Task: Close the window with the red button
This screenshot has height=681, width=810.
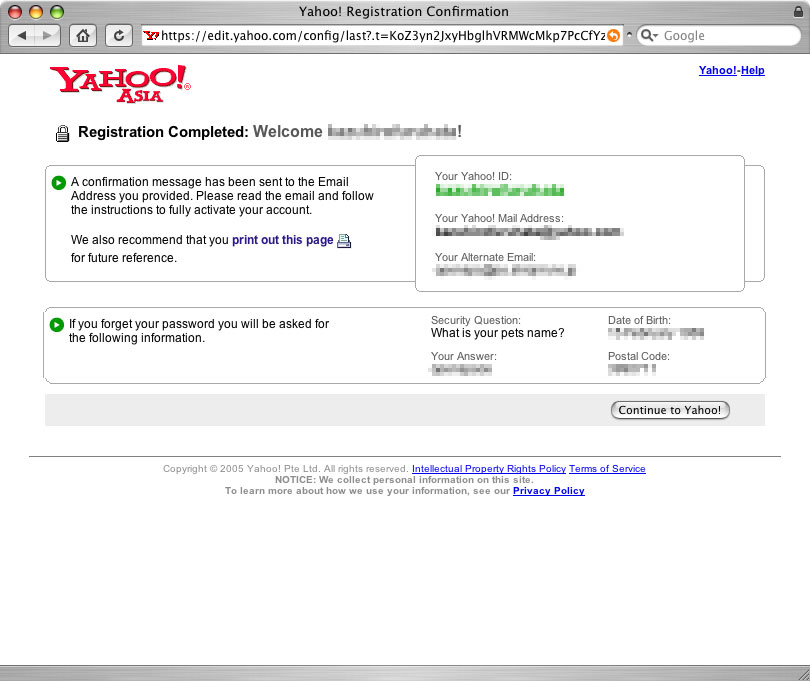Action: [x=15, y=12]
